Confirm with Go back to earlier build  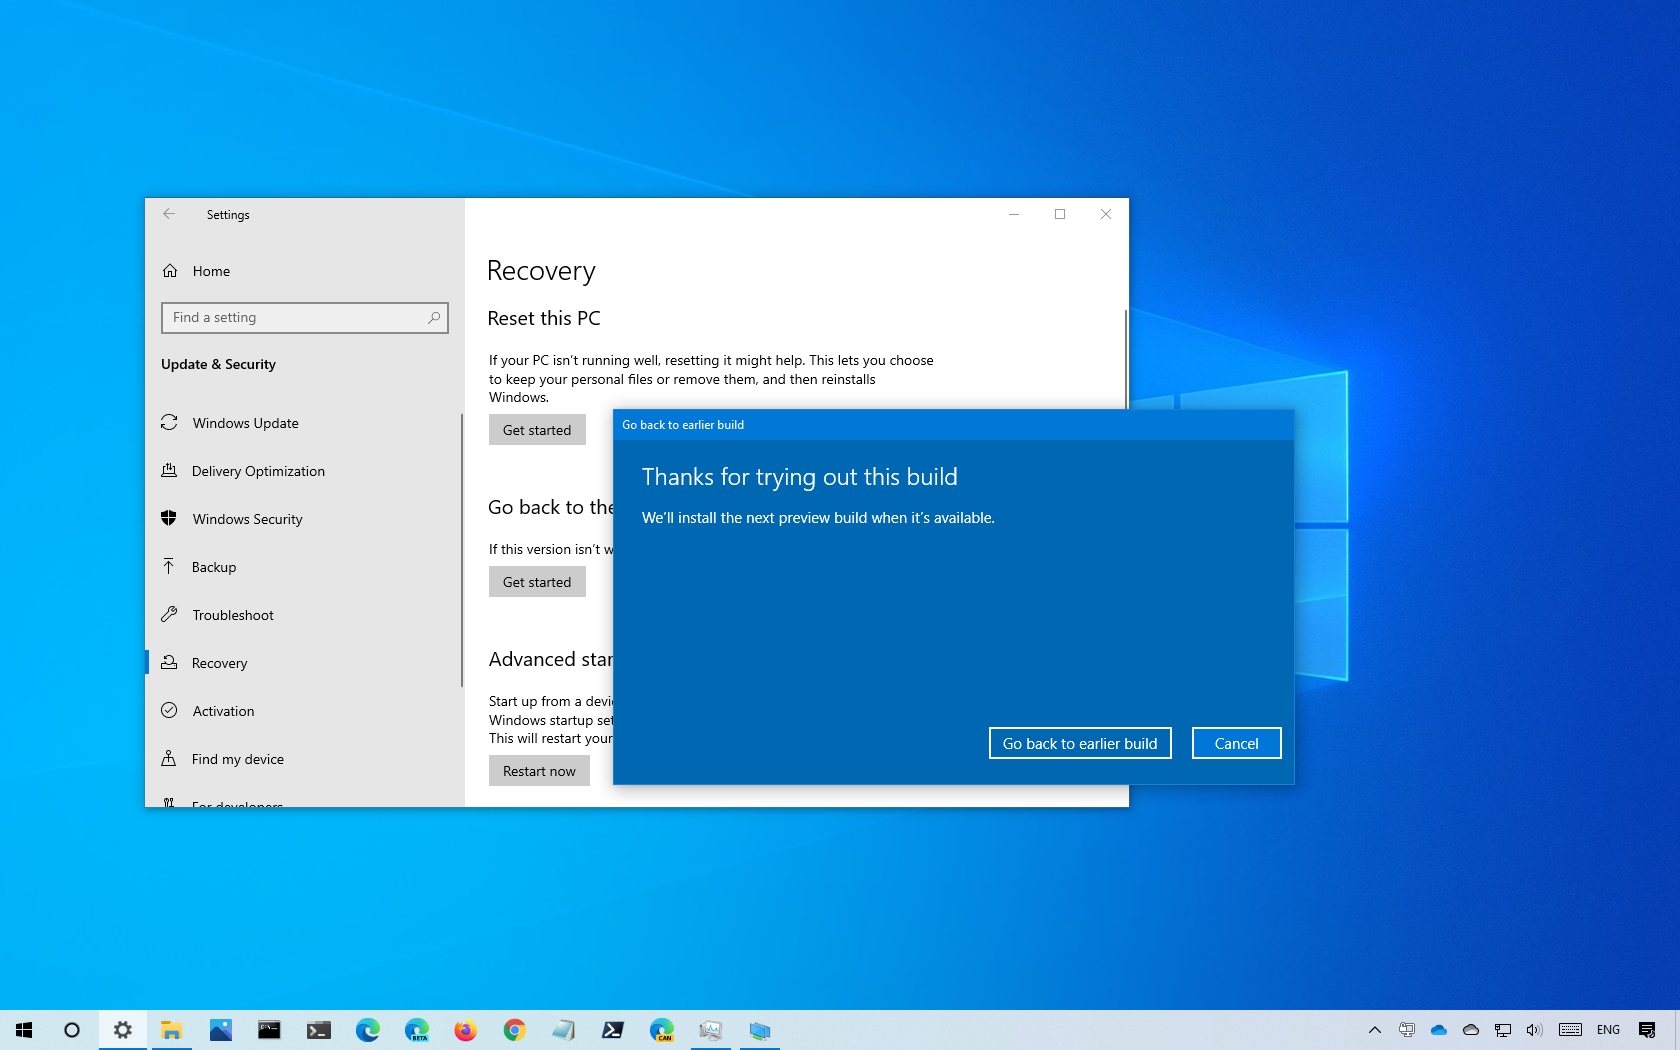point(1080,743)
